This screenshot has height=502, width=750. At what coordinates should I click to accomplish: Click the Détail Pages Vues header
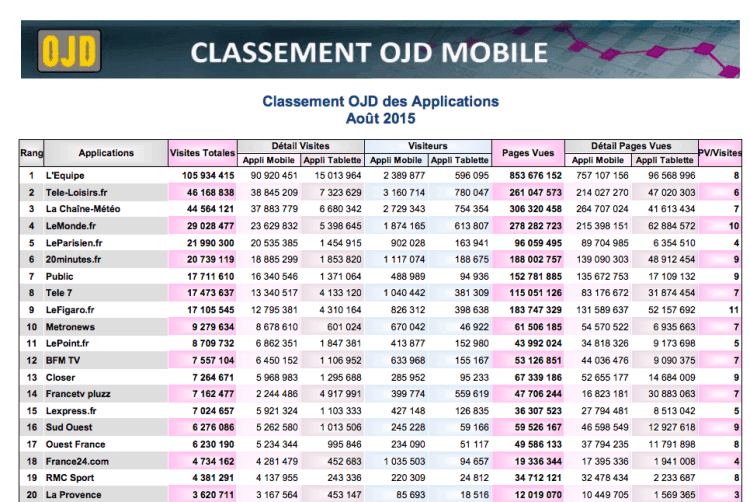631,146
